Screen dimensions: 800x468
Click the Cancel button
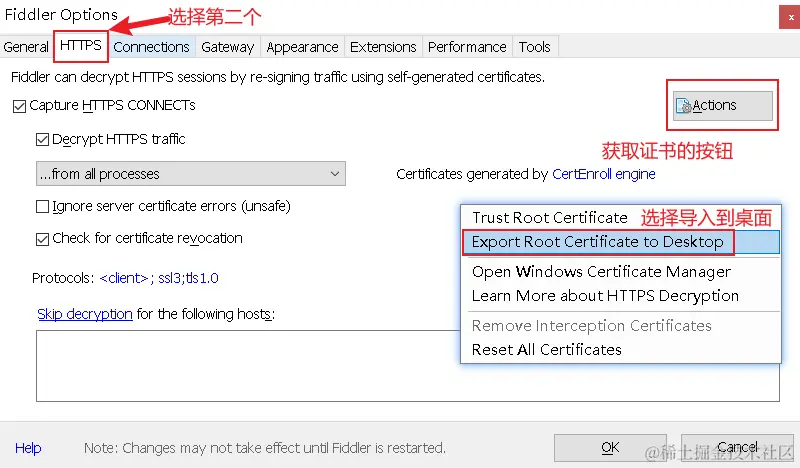737,448
